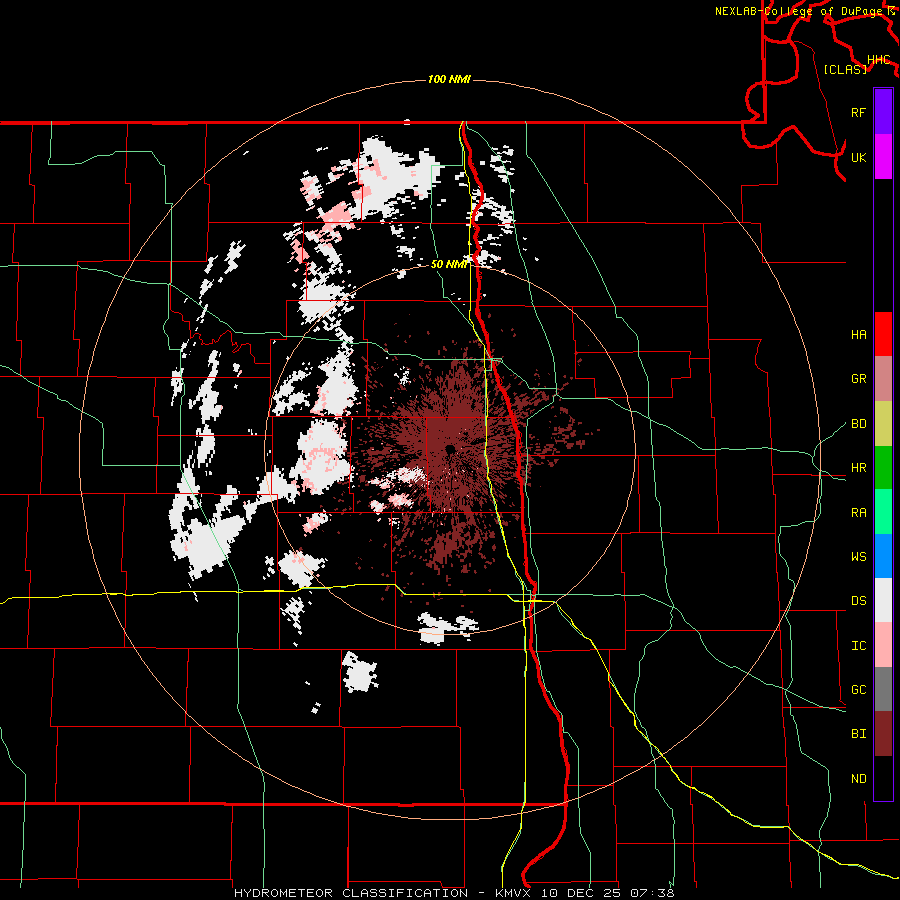Click the "HA" legend label

click(x=858, y=335)
